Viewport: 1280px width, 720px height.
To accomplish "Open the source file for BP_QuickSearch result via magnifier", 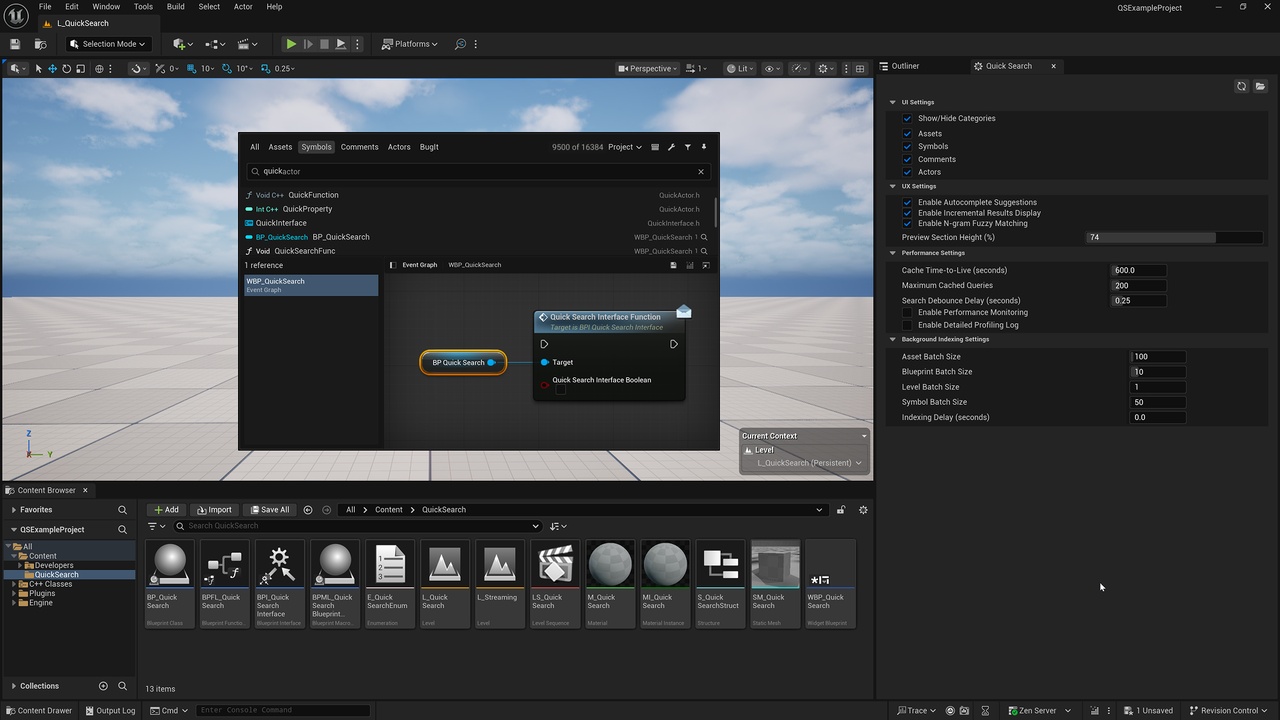I will tap(704, 237).
